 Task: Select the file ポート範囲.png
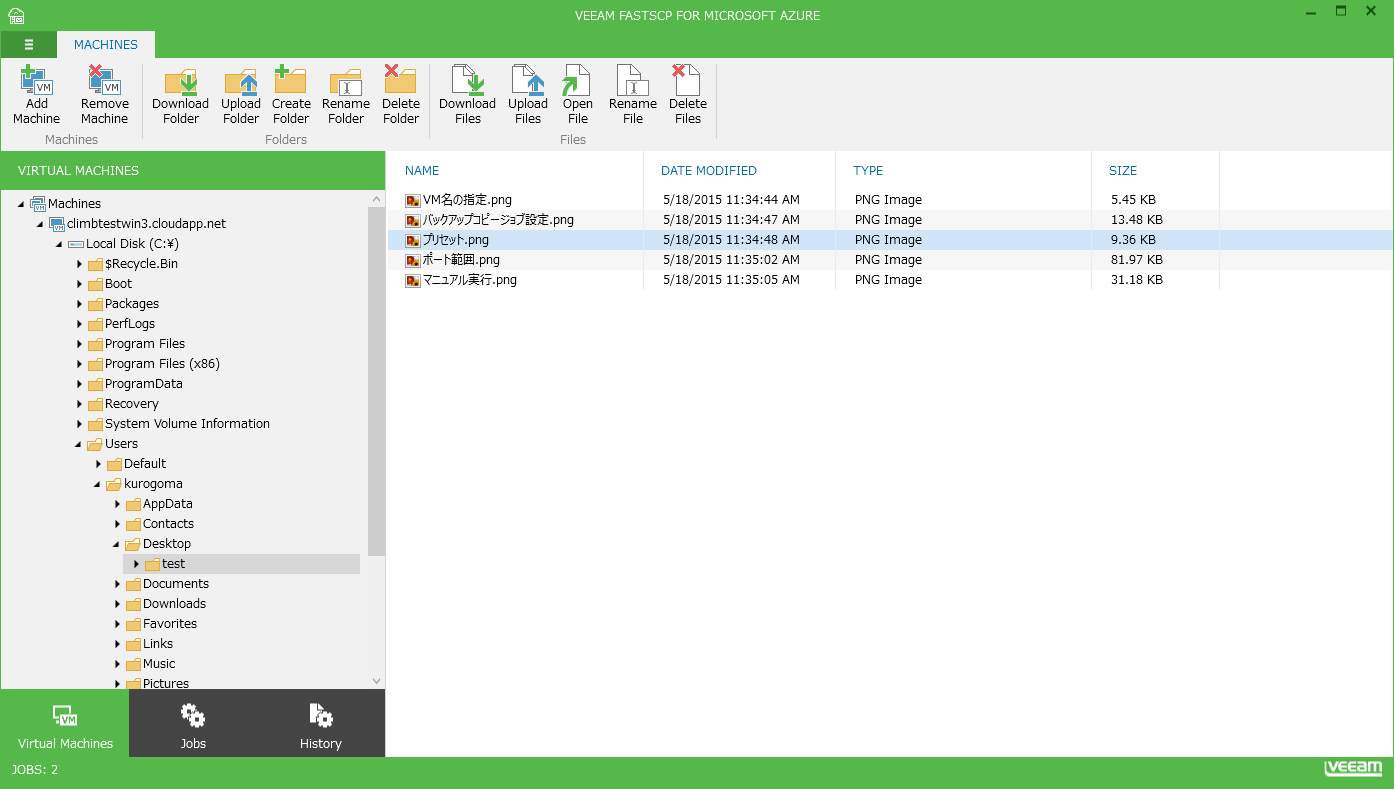[461, 260]
